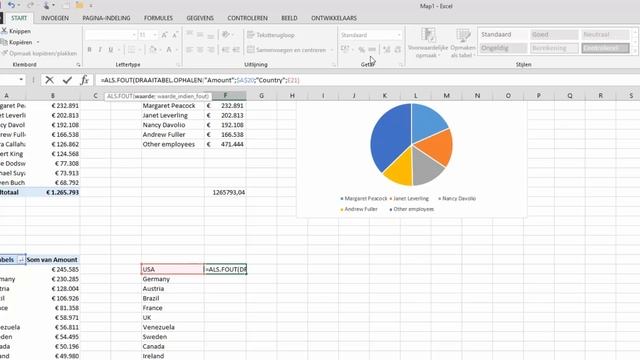Toggle center text alignment
The image size is (640, 360).
click(x=200, y=50)
